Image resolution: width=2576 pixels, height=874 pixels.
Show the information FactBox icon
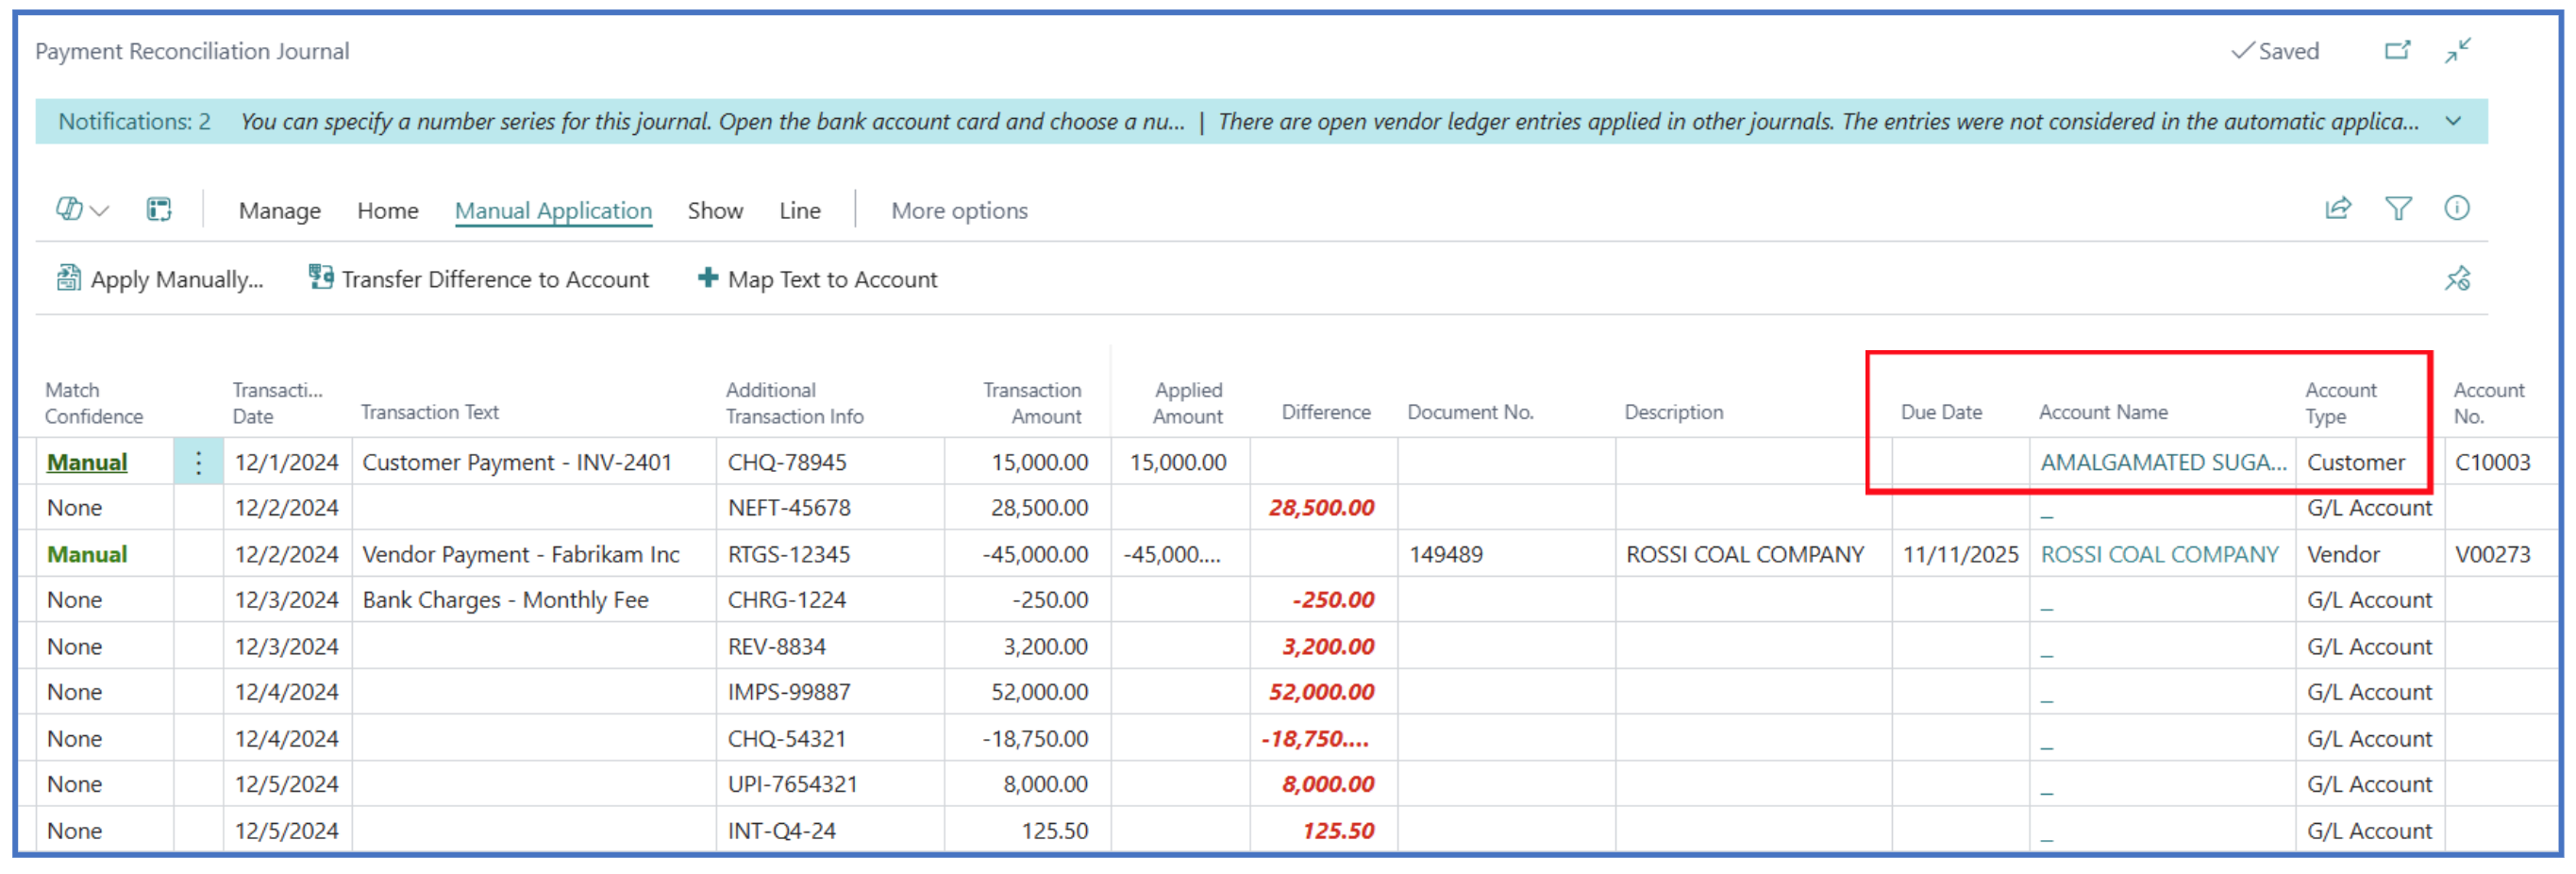pos(2456,208)
